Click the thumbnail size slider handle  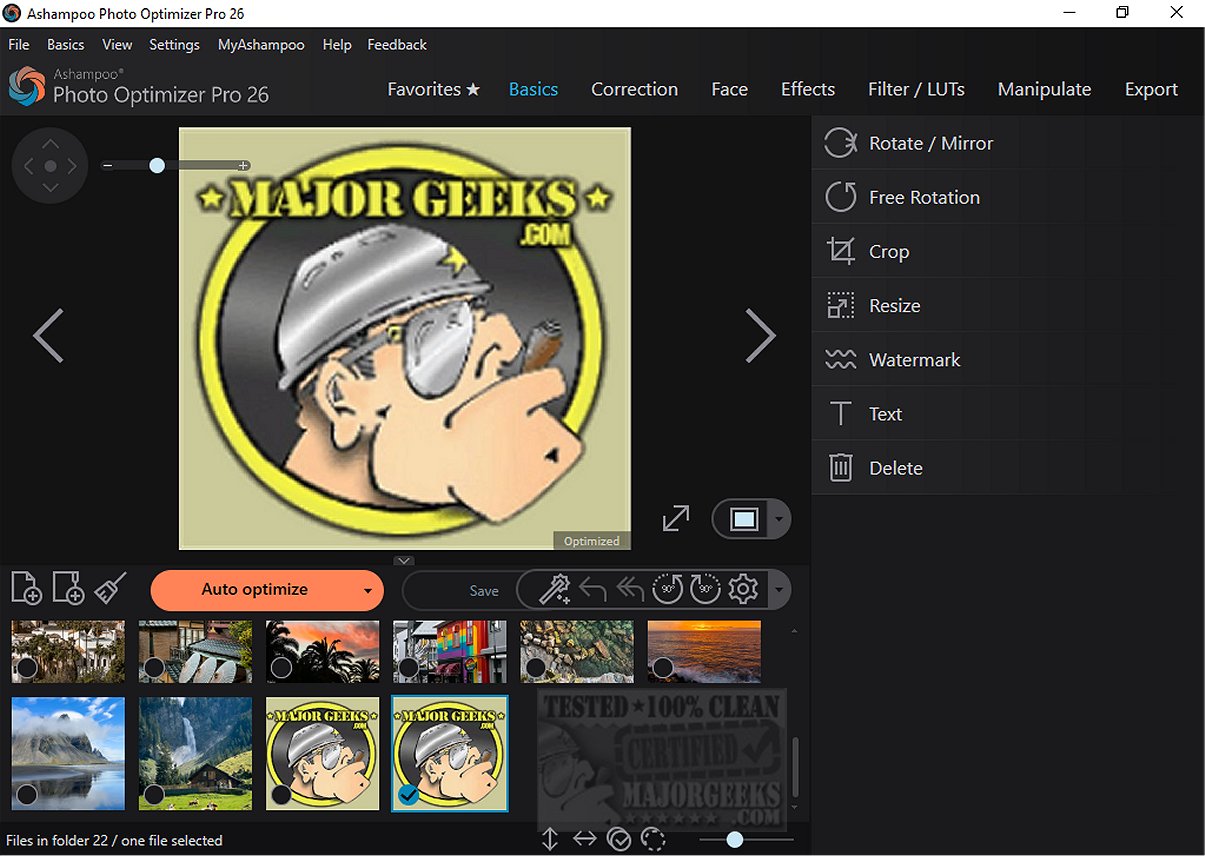point(735,840)
